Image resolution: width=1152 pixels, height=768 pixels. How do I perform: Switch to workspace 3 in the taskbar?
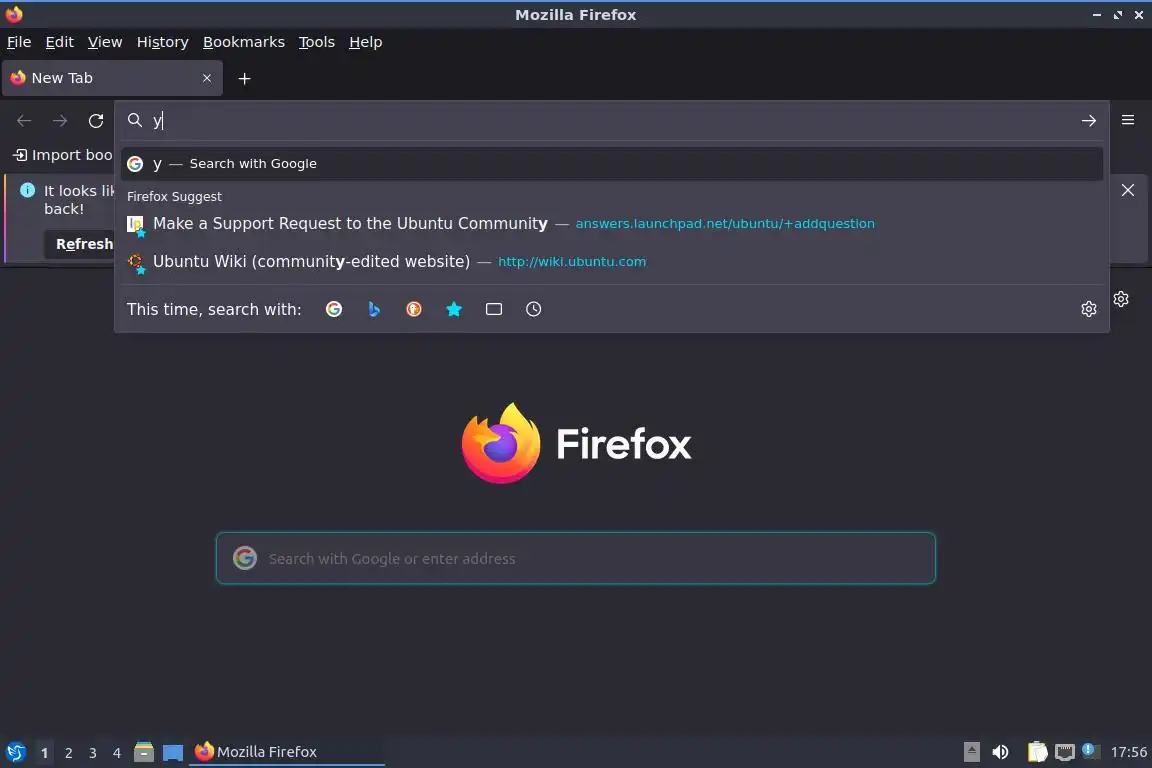[x=93, y=753]
